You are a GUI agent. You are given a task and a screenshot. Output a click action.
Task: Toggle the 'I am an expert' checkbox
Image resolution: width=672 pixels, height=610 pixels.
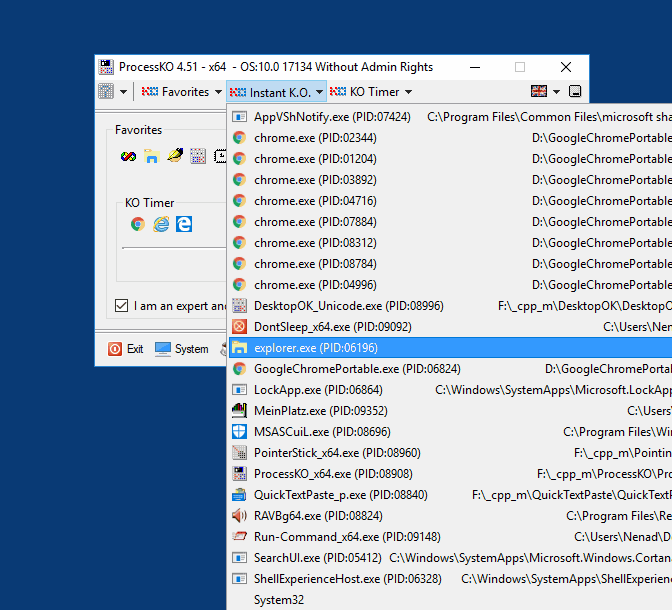(121, 306)
